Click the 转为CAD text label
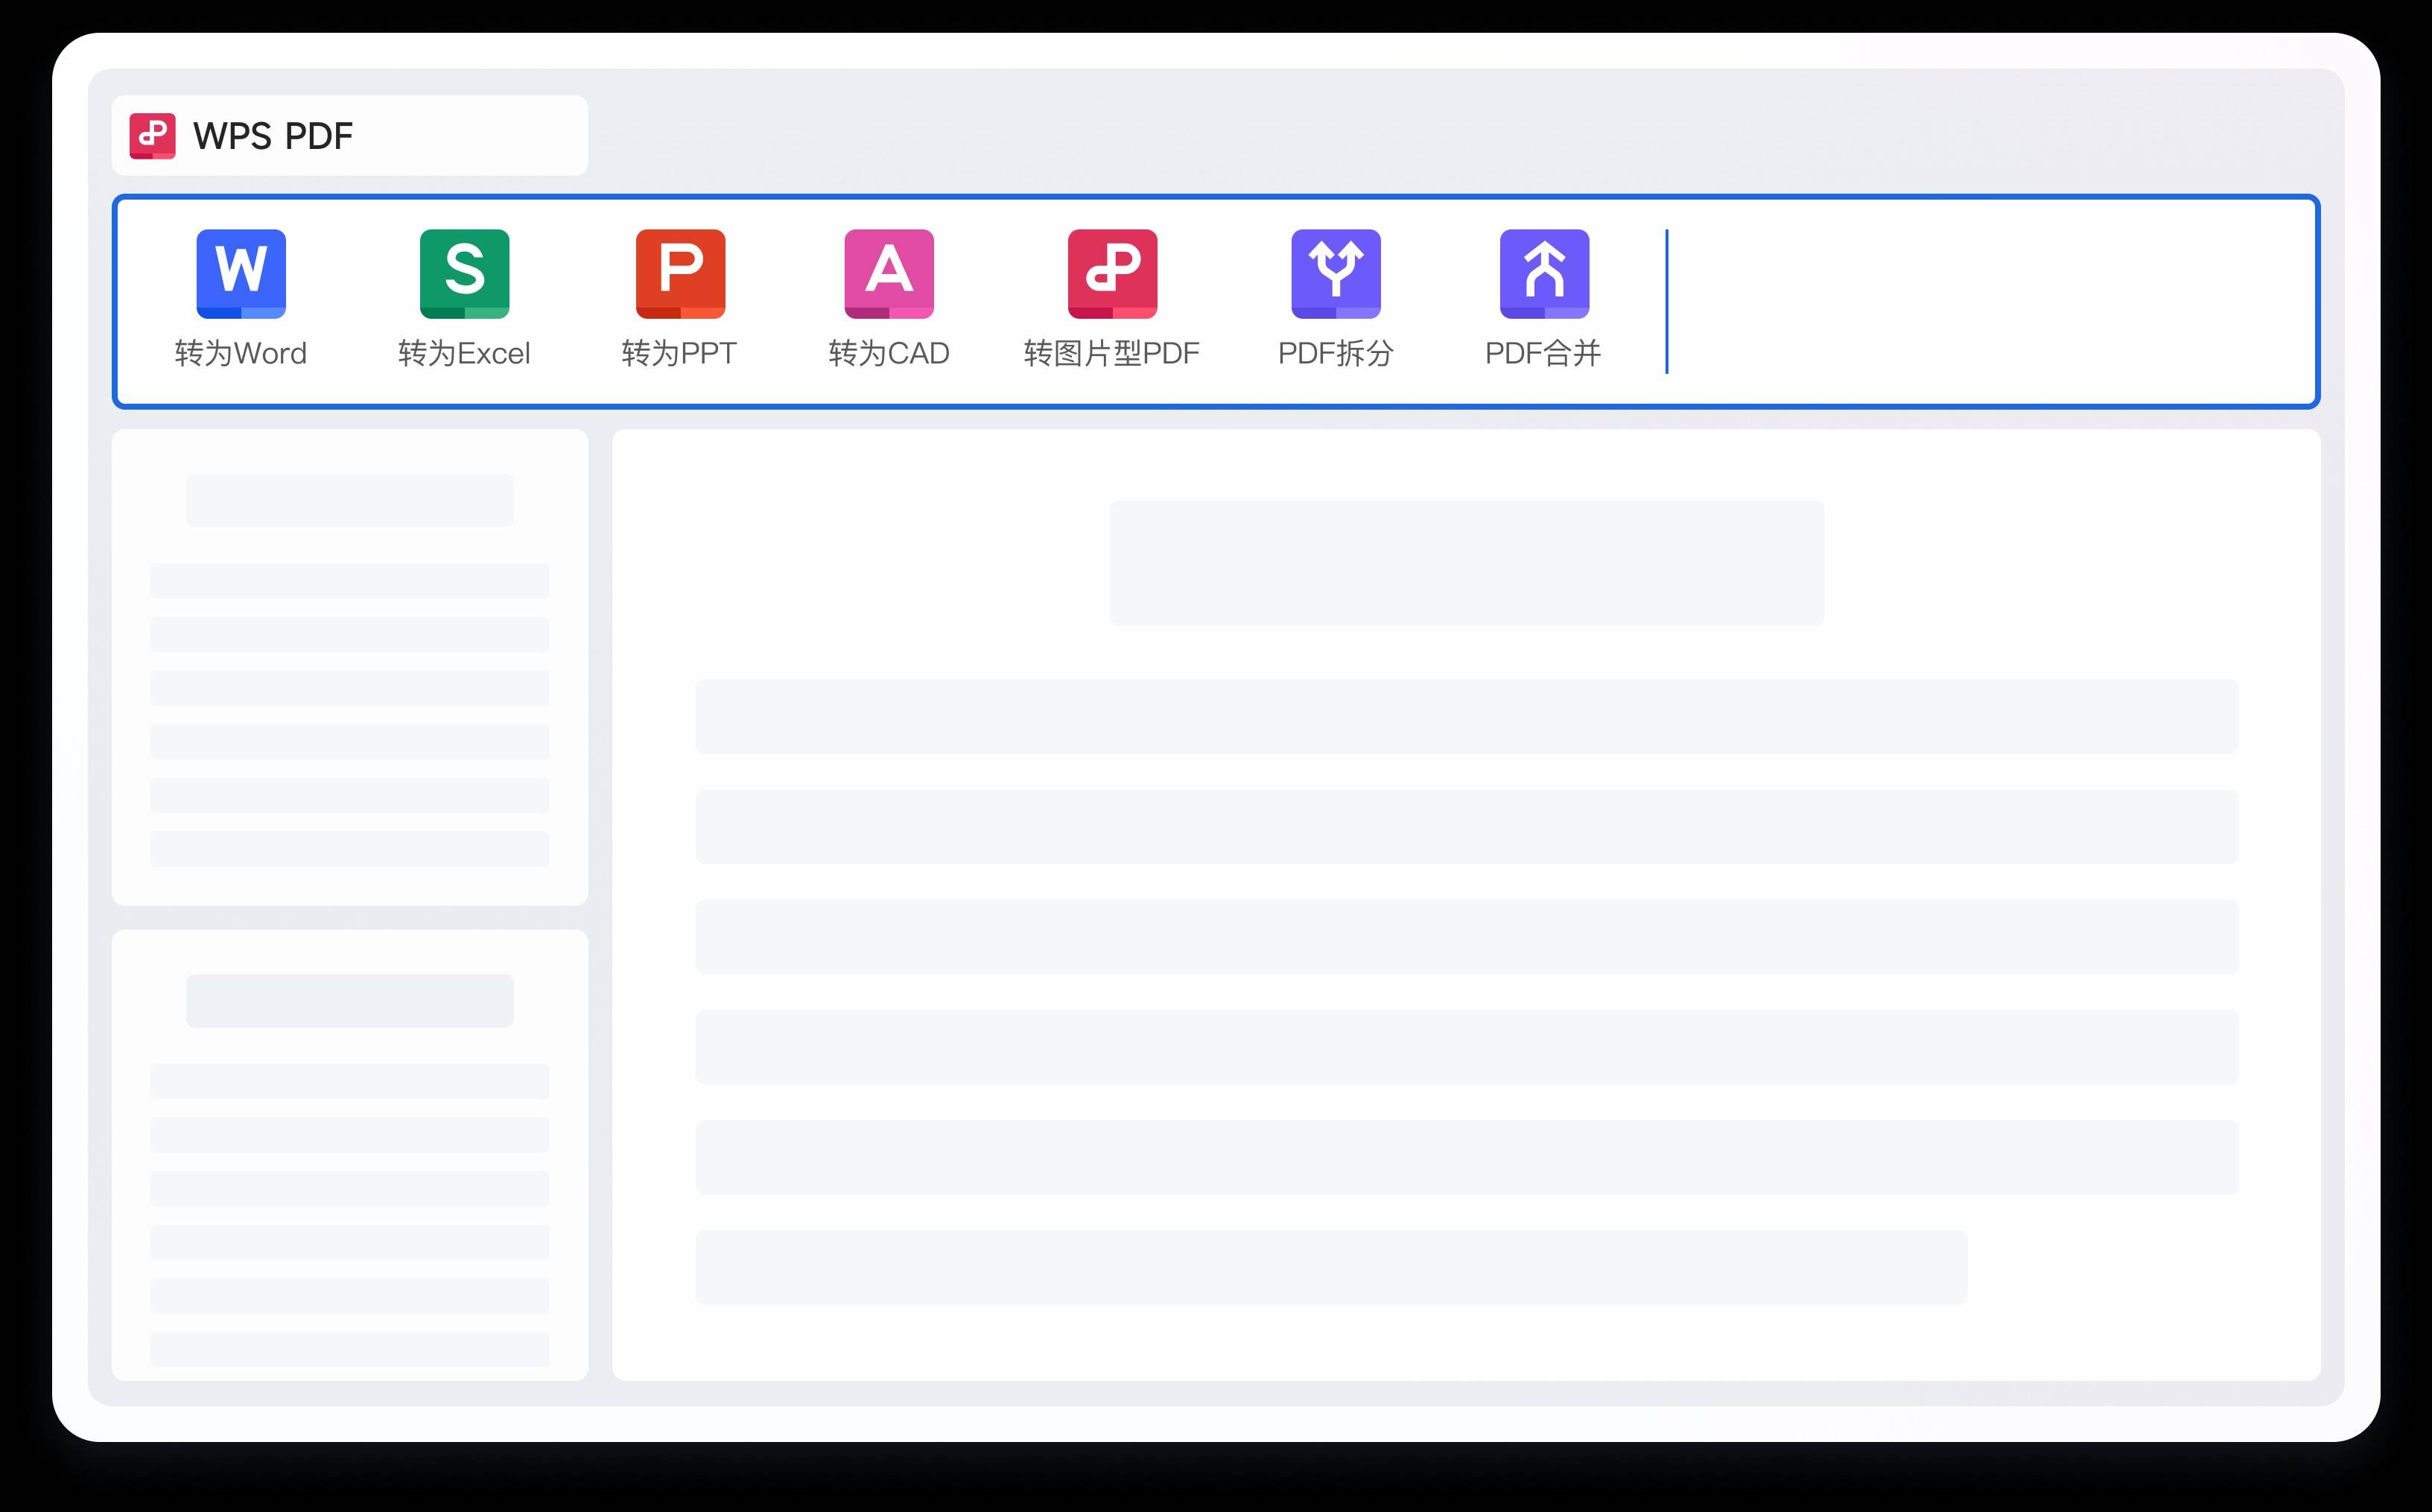 888,353
